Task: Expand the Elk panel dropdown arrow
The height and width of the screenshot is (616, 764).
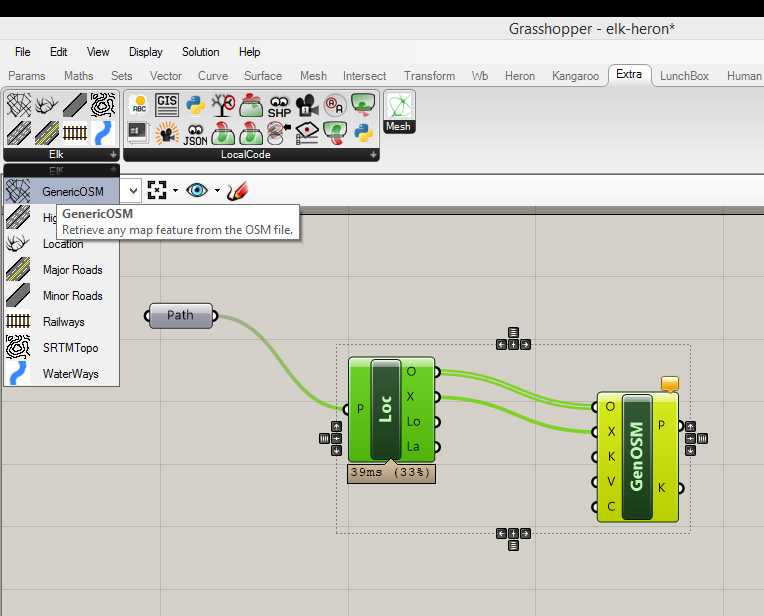Action: tap(113, 154)
